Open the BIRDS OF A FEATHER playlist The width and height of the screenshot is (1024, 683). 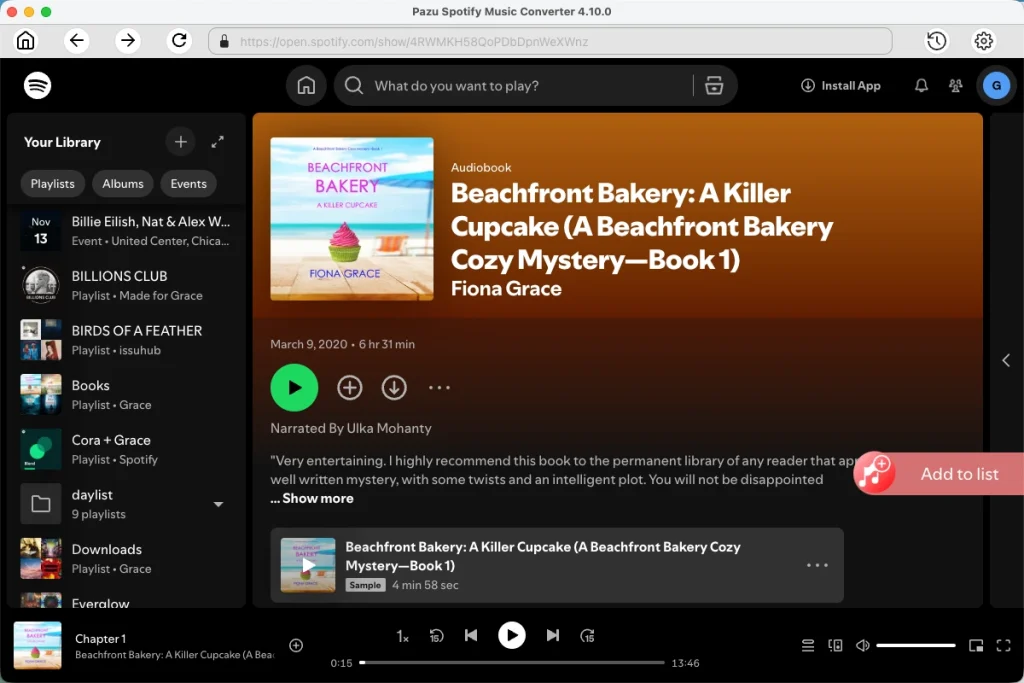click(x=126, y=340)
